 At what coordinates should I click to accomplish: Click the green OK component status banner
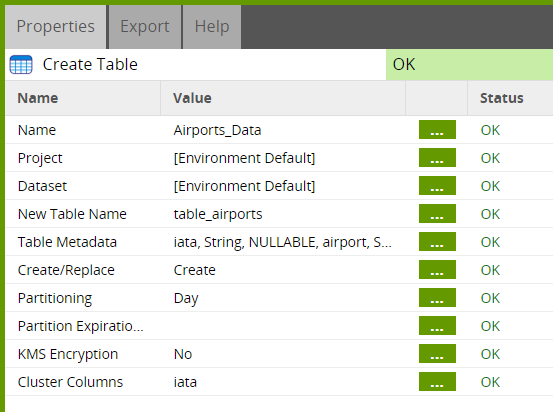click(x=469, y=65)
